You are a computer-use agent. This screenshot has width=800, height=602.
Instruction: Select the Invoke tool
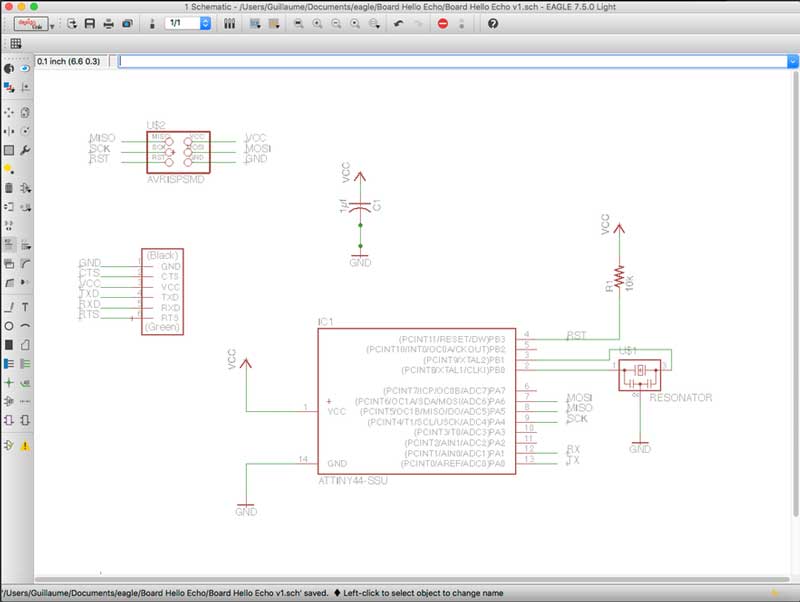tap(25, 282)
